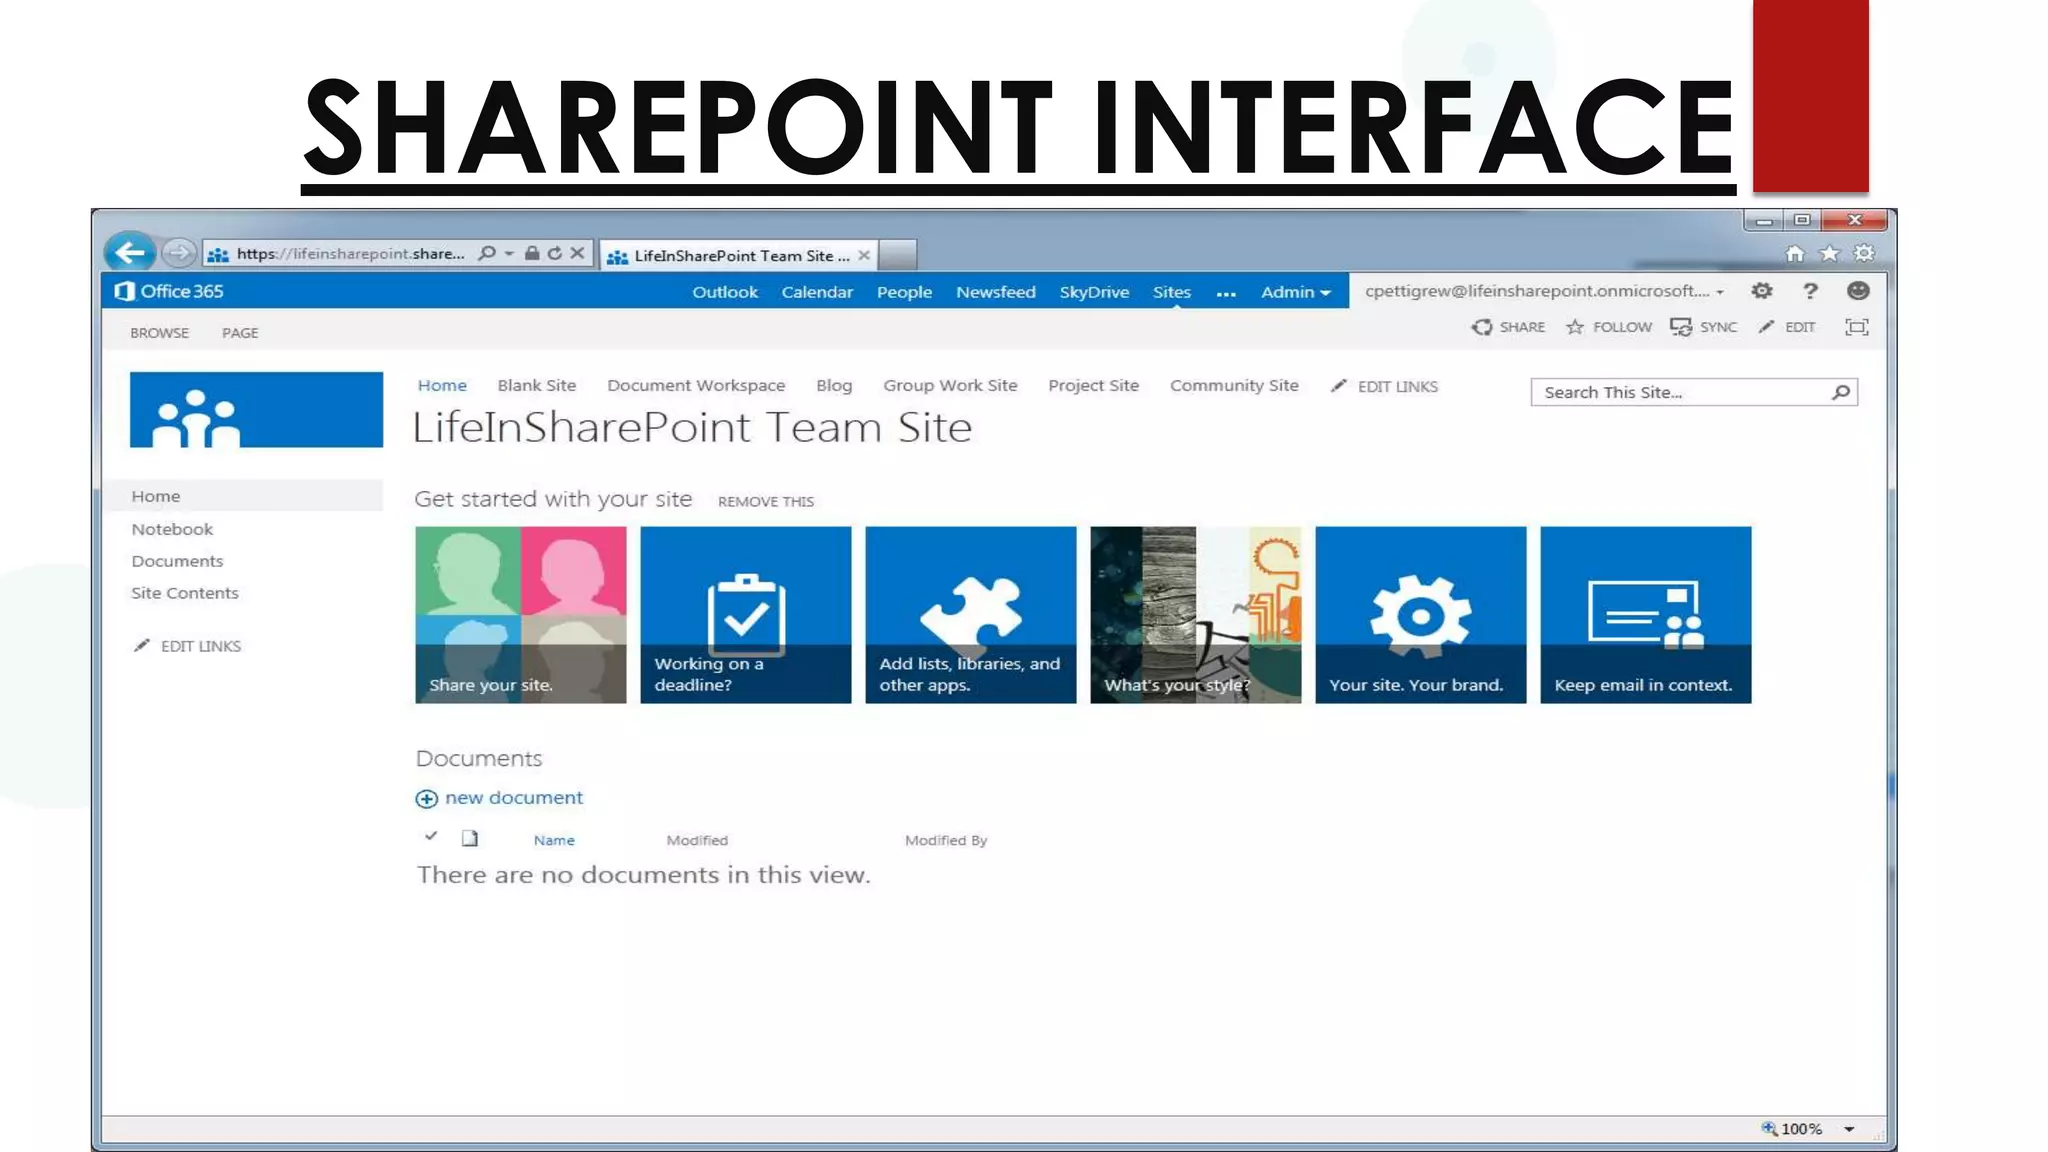Click the team site logo image
The image size is (2048, 1152).
256,410
